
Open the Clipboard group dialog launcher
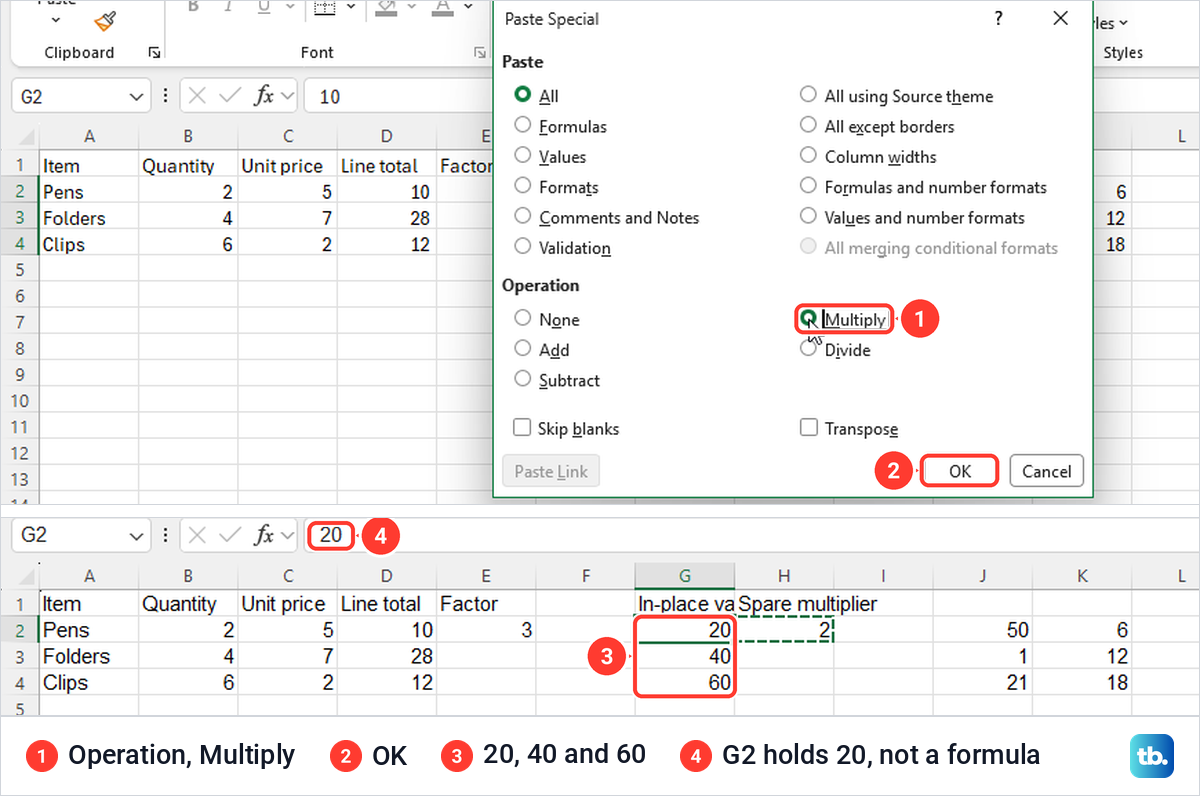tap(153, 53)
